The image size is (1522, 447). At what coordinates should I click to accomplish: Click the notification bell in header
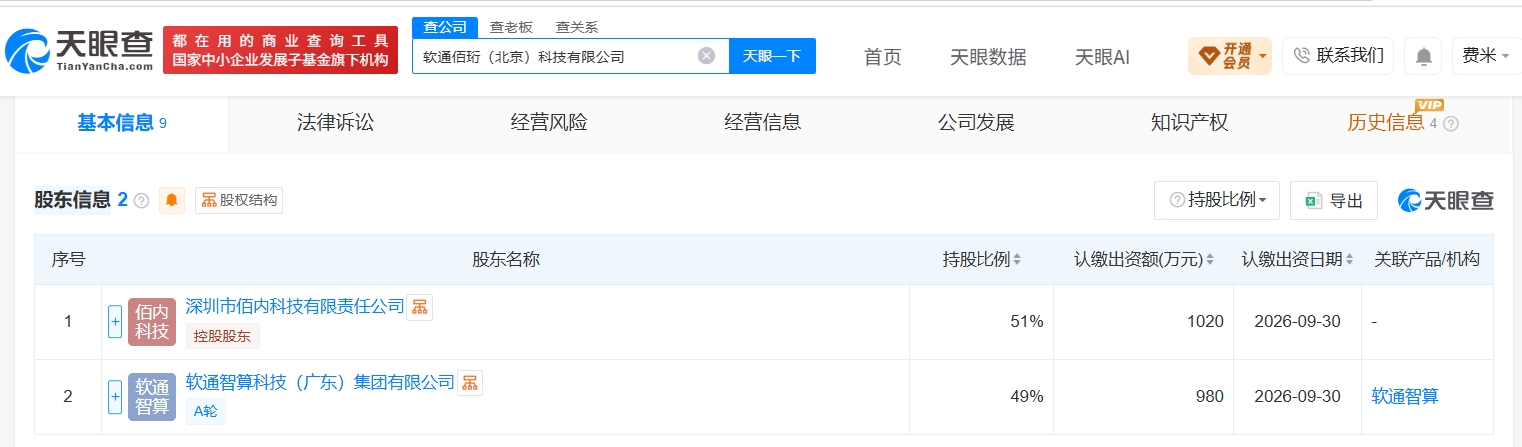[1423, 56]
